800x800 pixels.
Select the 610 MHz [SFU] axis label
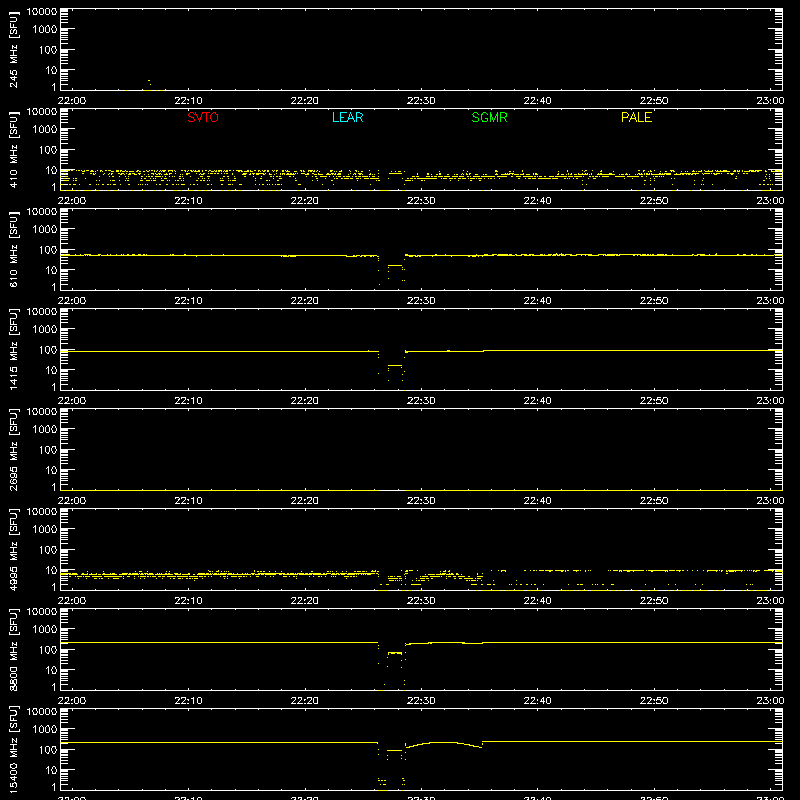13,249
